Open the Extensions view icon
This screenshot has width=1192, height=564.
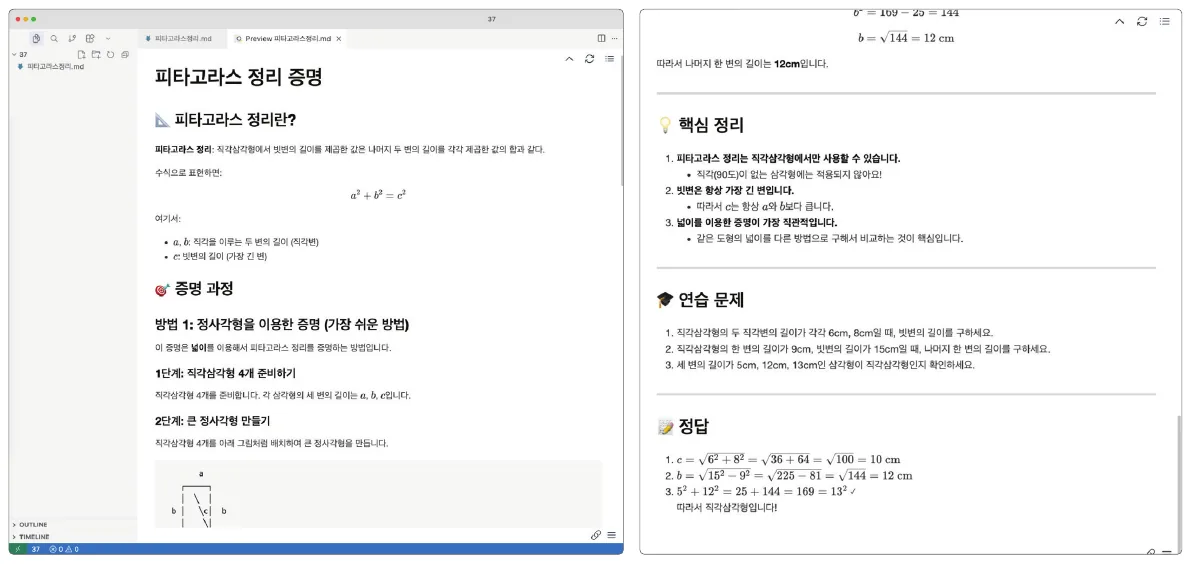pos(90,38)
